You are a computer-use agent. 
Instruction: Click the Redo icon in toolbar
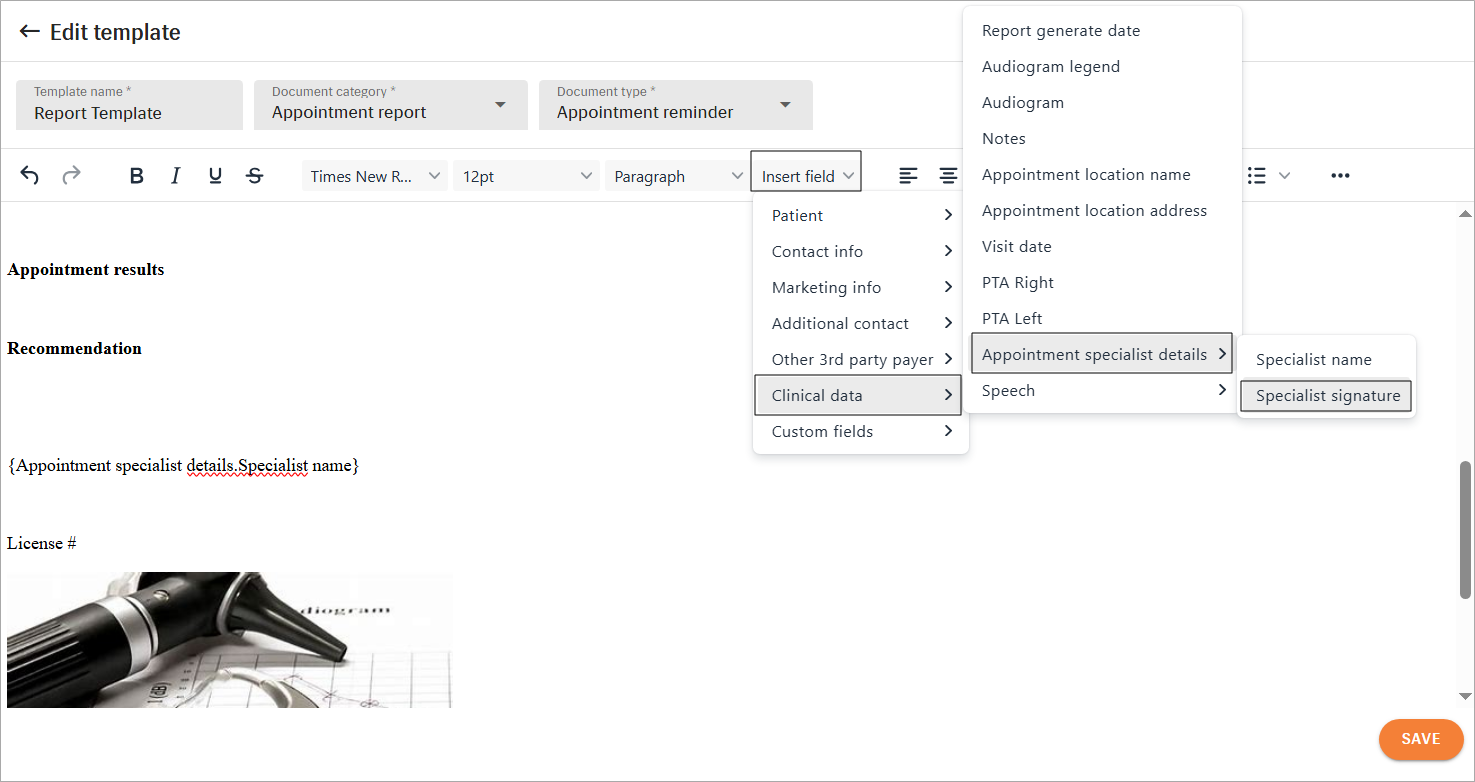[71, 176]
